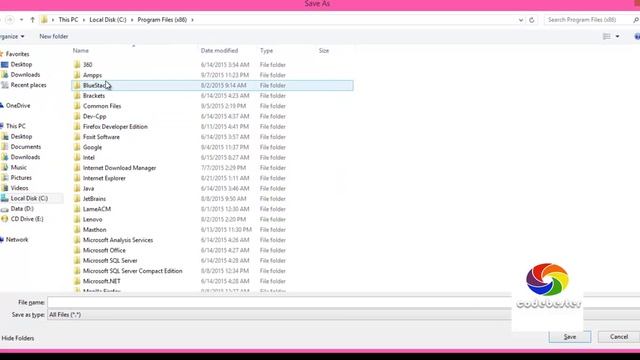
Task: Click the Ampps folder icon
Action: (77, 75)
